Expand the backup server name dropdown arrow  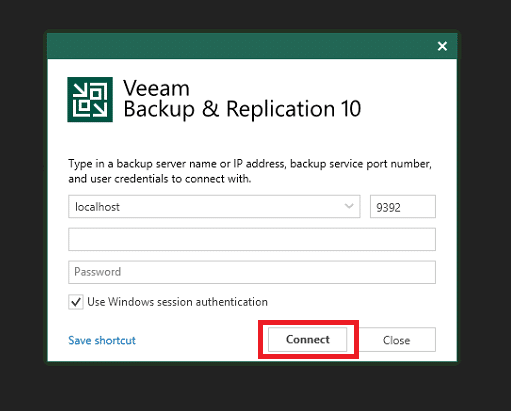pyautogui.click(x=349, y=206)
